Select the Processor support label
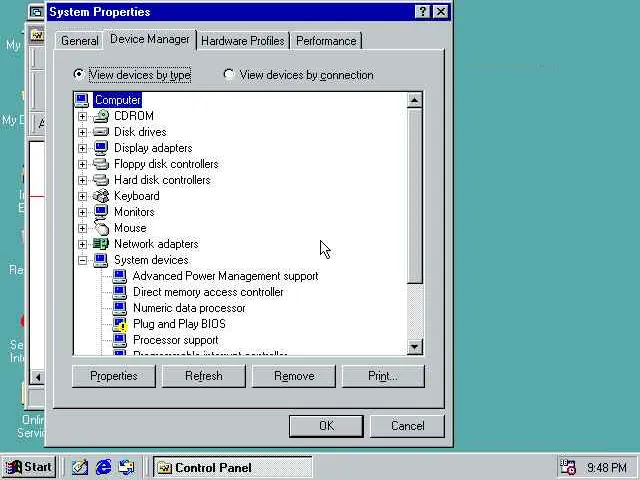The width and height of the screenshot is (640, 480). click(176, 340)
